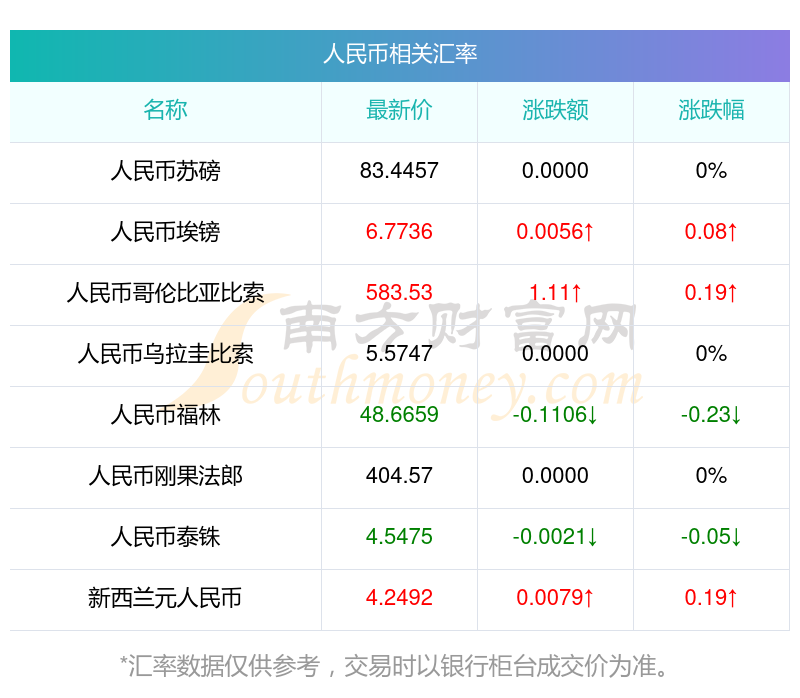Click the change value -0.0021↓
Image resolution: width=800 pixels, height=698 pixels.
click(x=555, y=537)
